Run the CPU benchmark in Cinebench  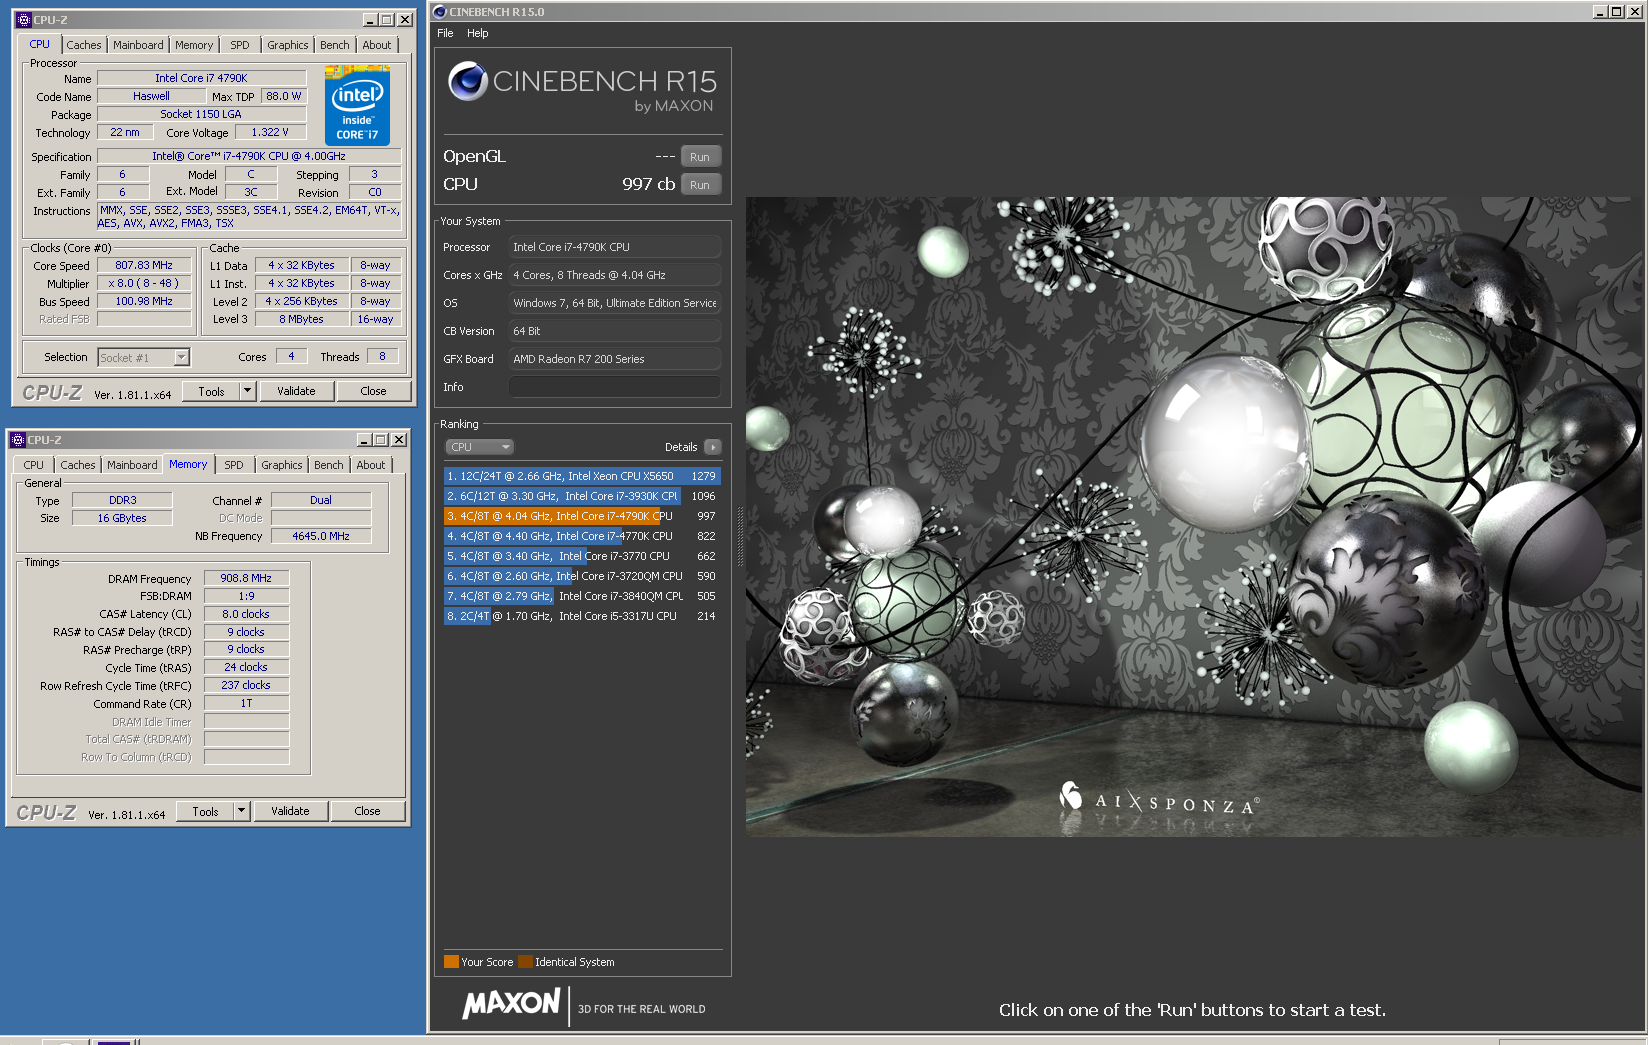click(700, 185)
